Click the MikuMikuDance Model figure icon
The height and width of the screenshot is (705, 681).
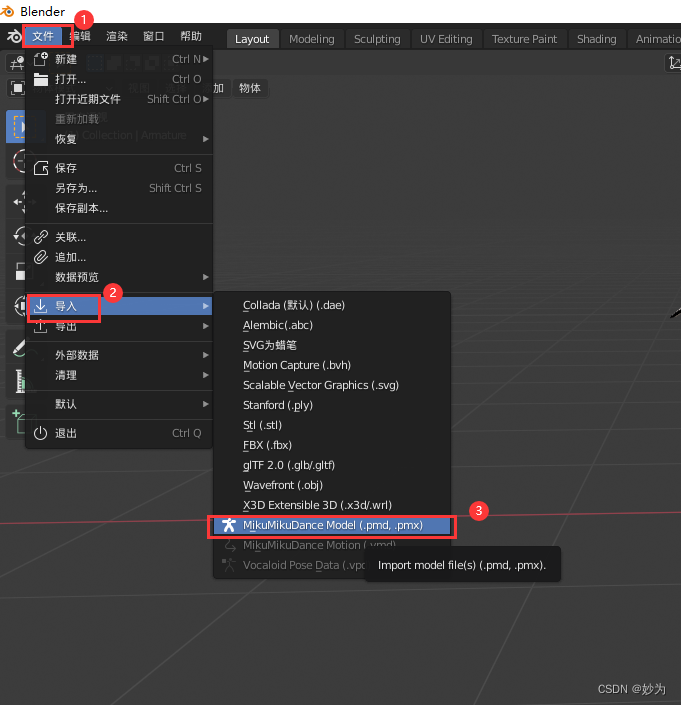[x=229, y=525]
